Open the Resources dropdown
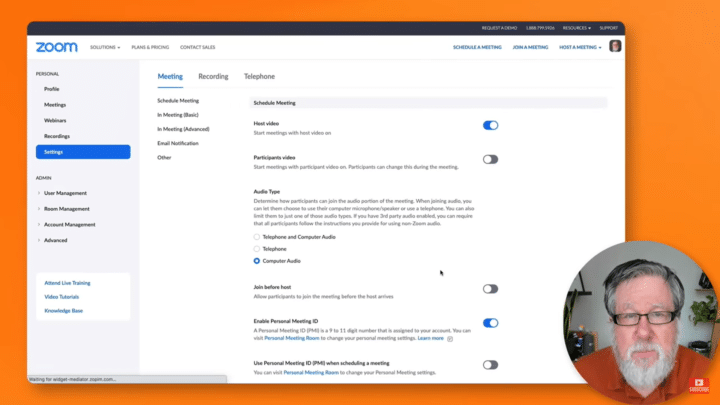The width and height of the screenshot is (720, 405). click(x=577, y=28)
